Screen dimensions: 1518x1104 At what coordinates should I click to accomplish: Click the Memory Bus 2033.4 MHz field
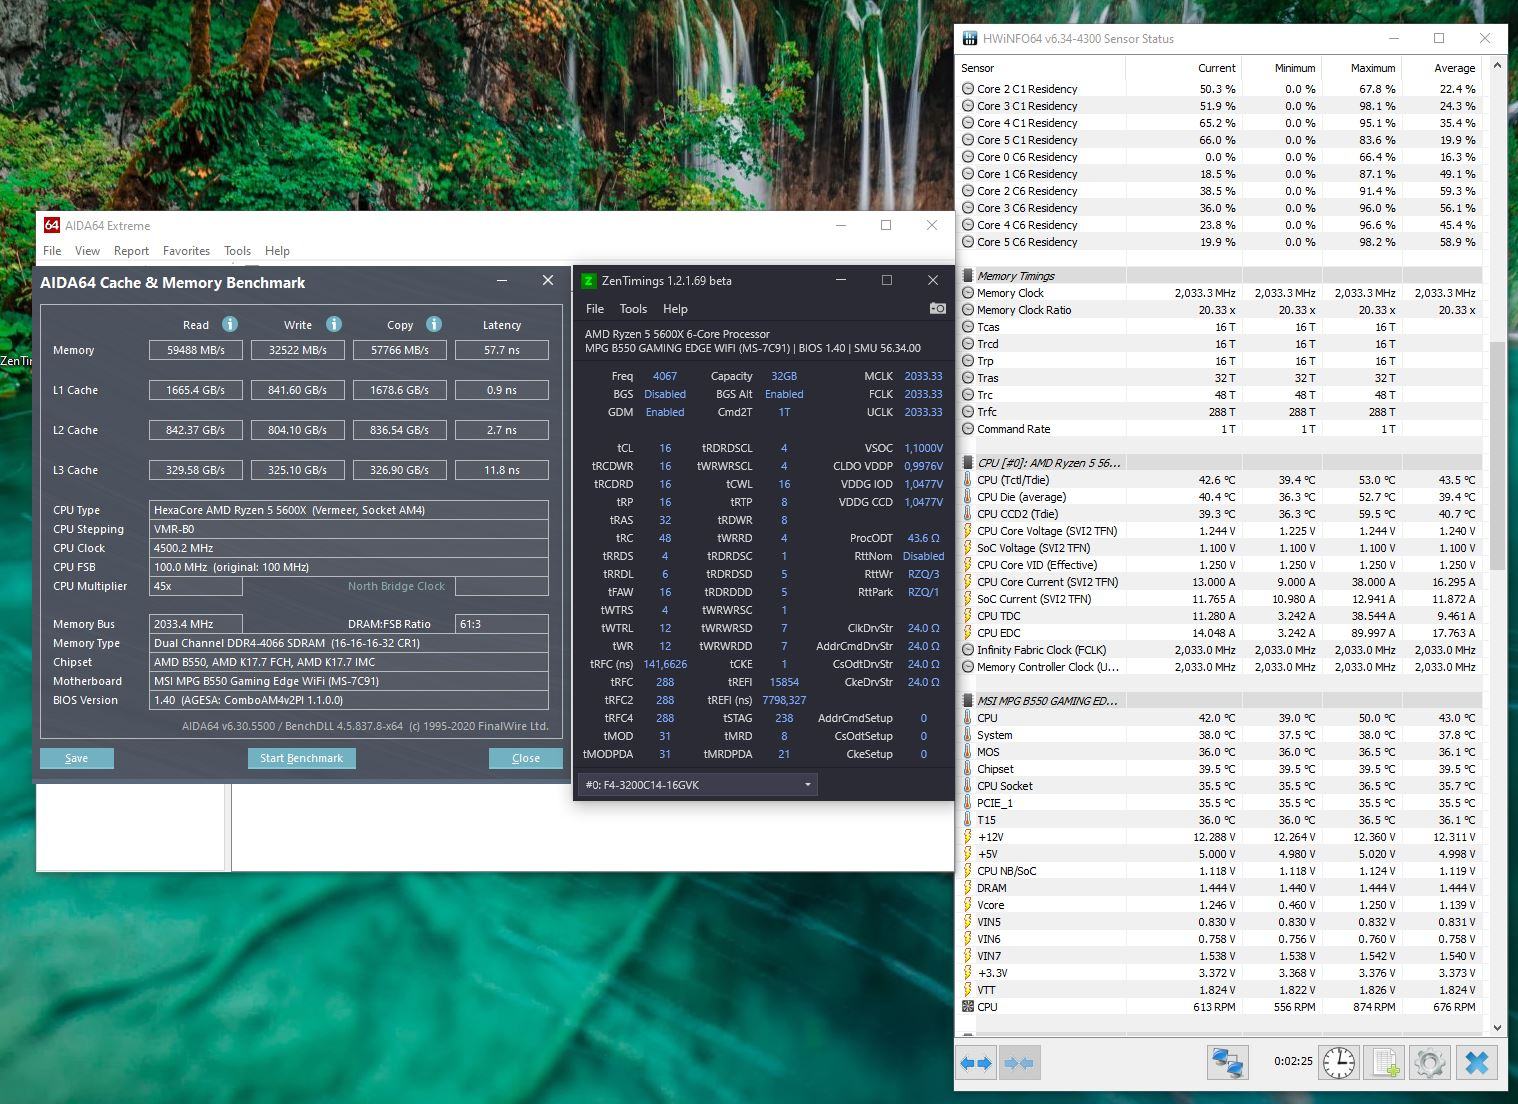pos(196,624)
